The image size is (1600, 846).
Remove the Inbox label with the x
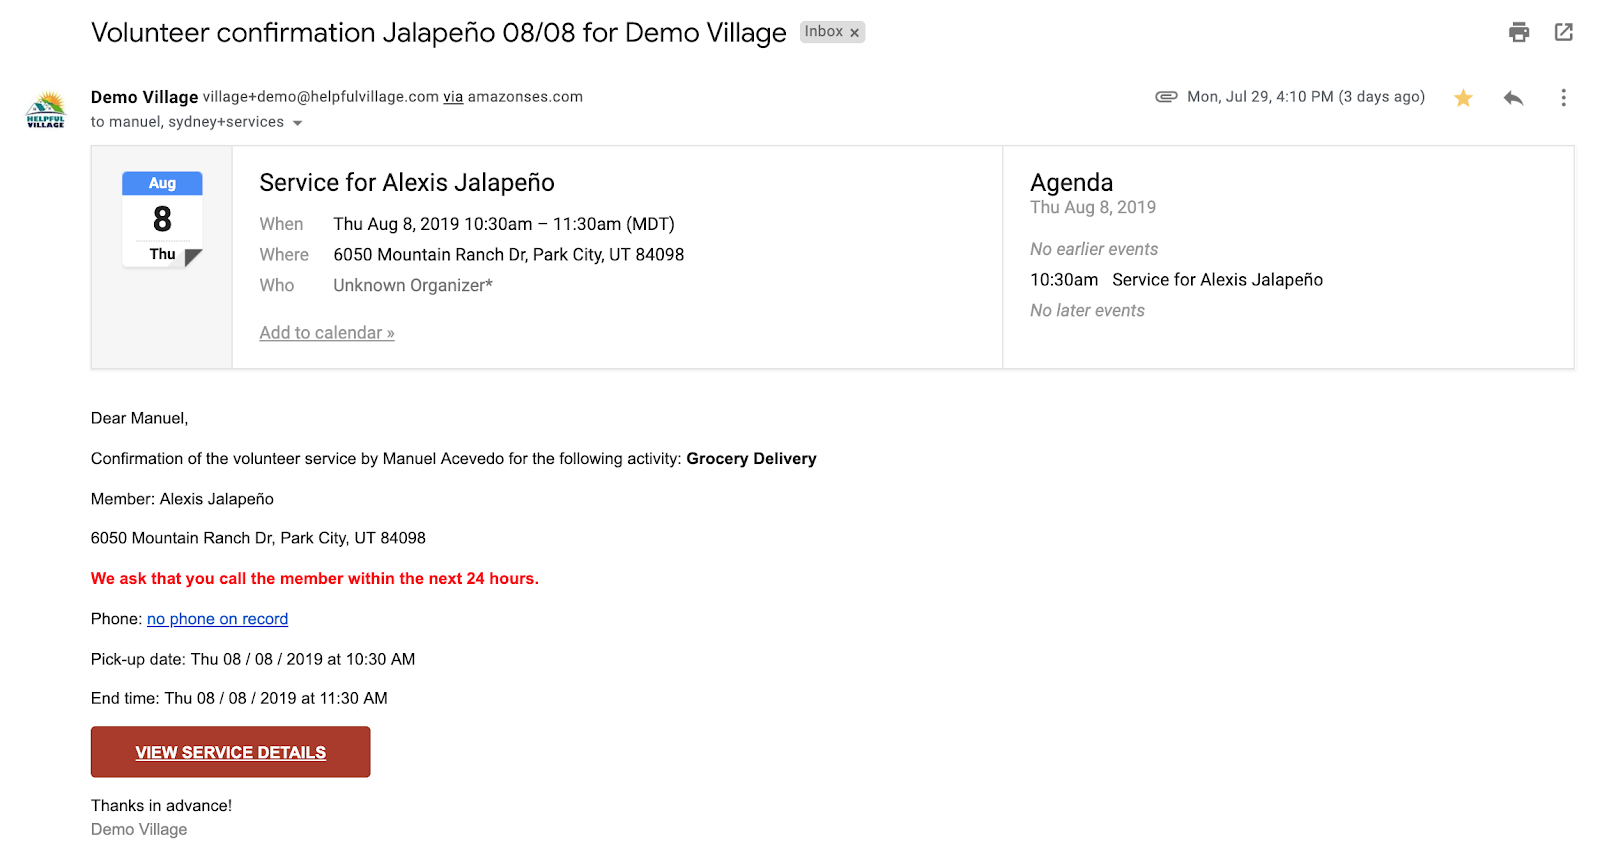(854, 33)
